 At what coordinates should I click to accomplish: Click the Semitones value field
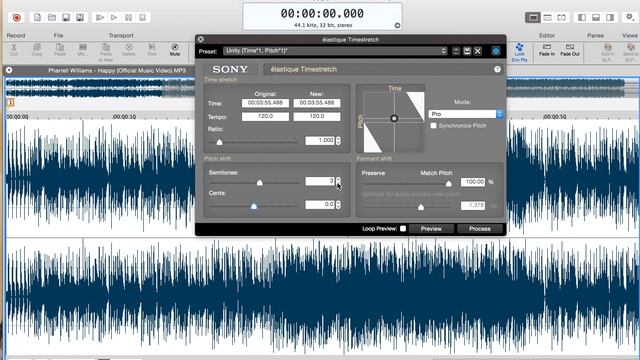320,181
